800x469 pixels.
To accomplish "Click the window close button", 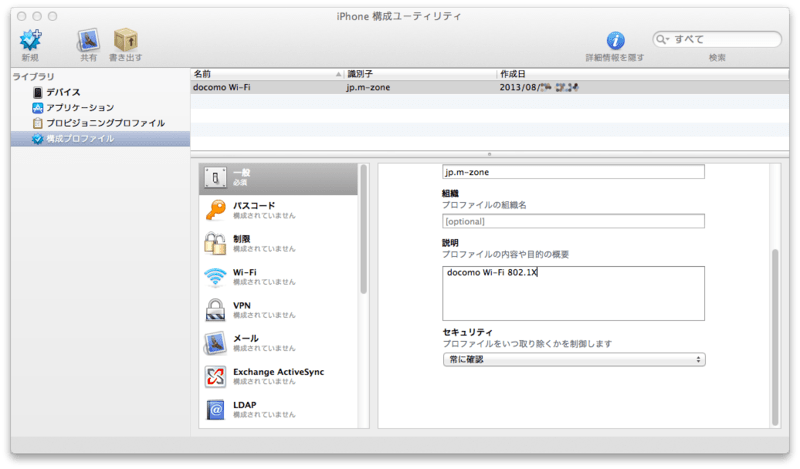I will click(x=22, y=16).
